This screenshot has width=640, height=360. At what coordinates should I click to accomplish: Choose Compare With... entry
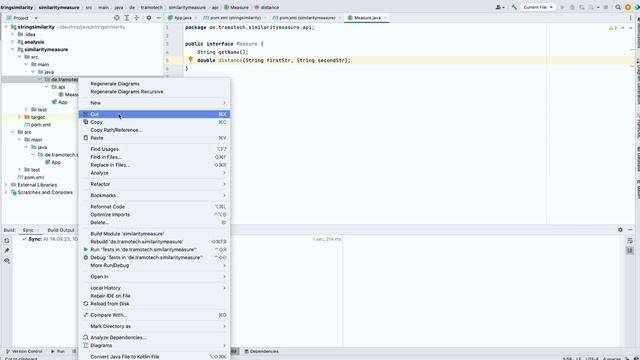point(154,315)
